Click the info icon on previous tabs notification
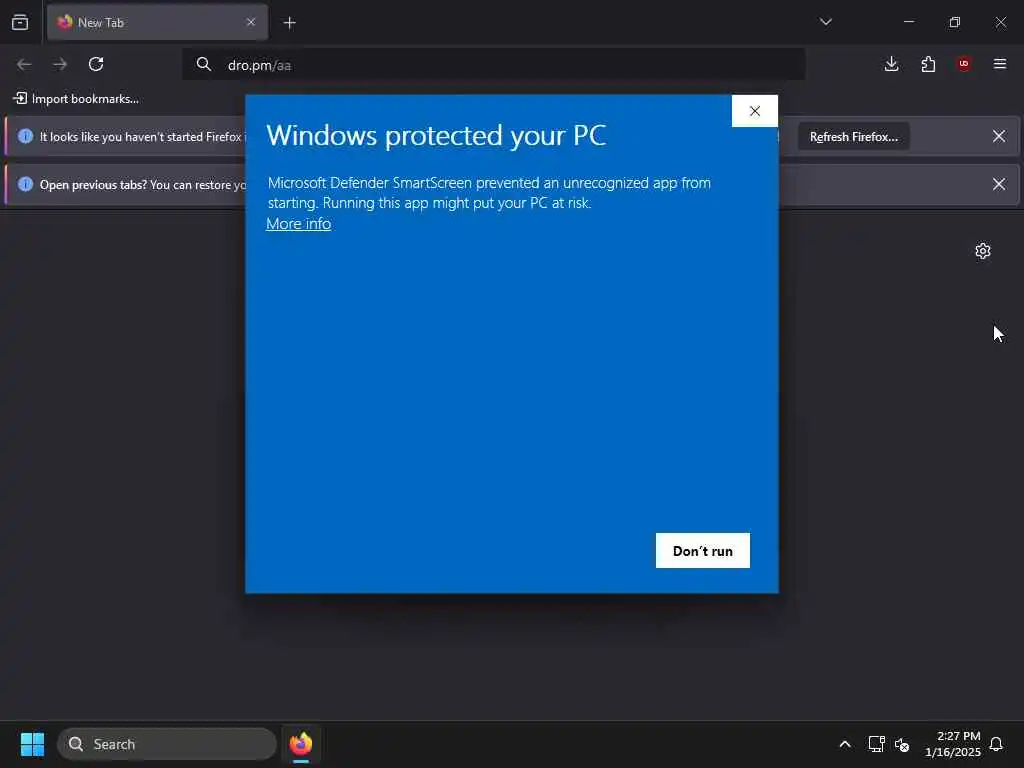This screenshot has width=1024, height=768. pyautogui.click(x=25, y=184)
